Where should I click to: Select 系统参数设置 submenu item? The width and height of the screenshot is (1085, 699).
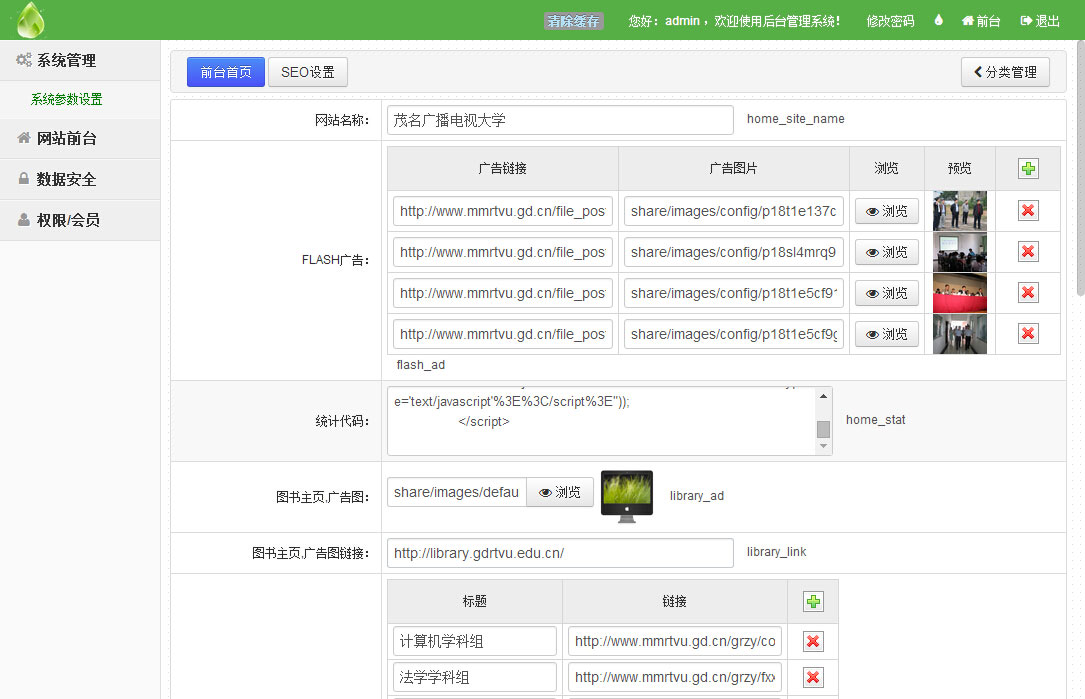66,99
